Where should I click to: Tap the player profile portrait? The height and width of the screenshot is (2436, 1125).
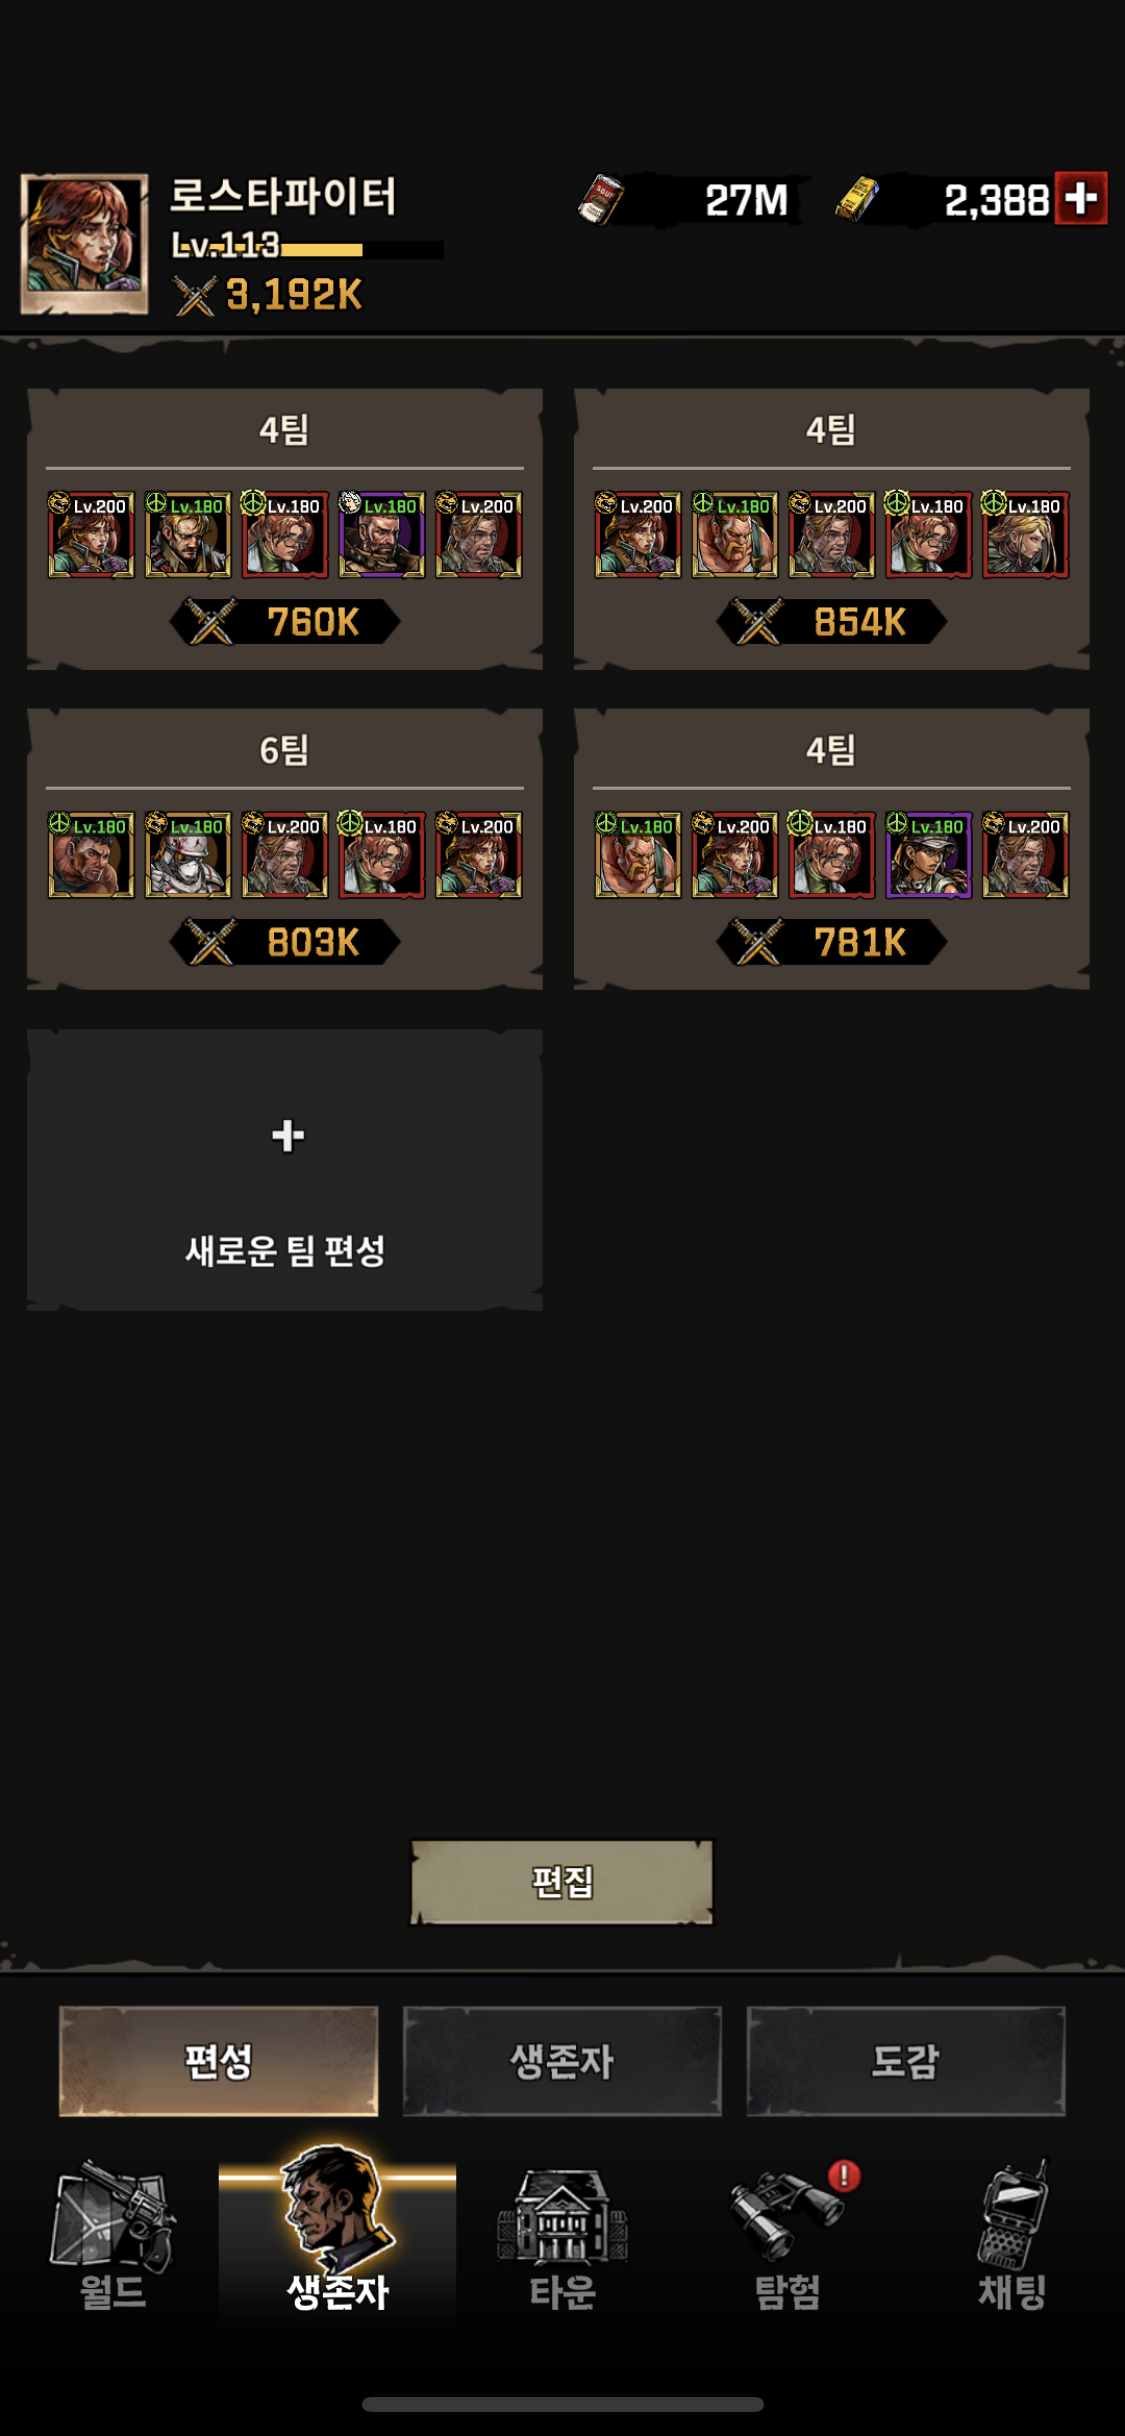(x=84, y=244)
